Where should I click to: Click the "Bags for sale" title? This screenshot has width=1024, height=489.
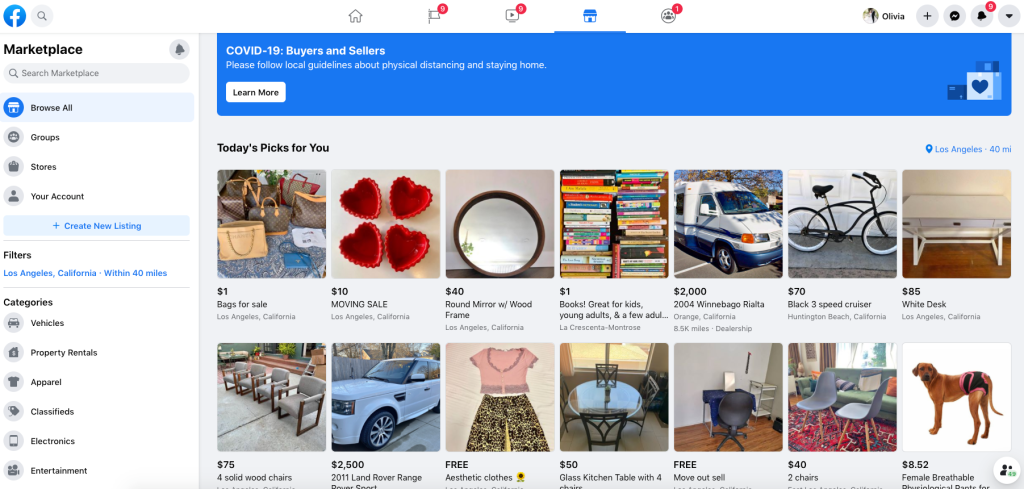(242, 304)
